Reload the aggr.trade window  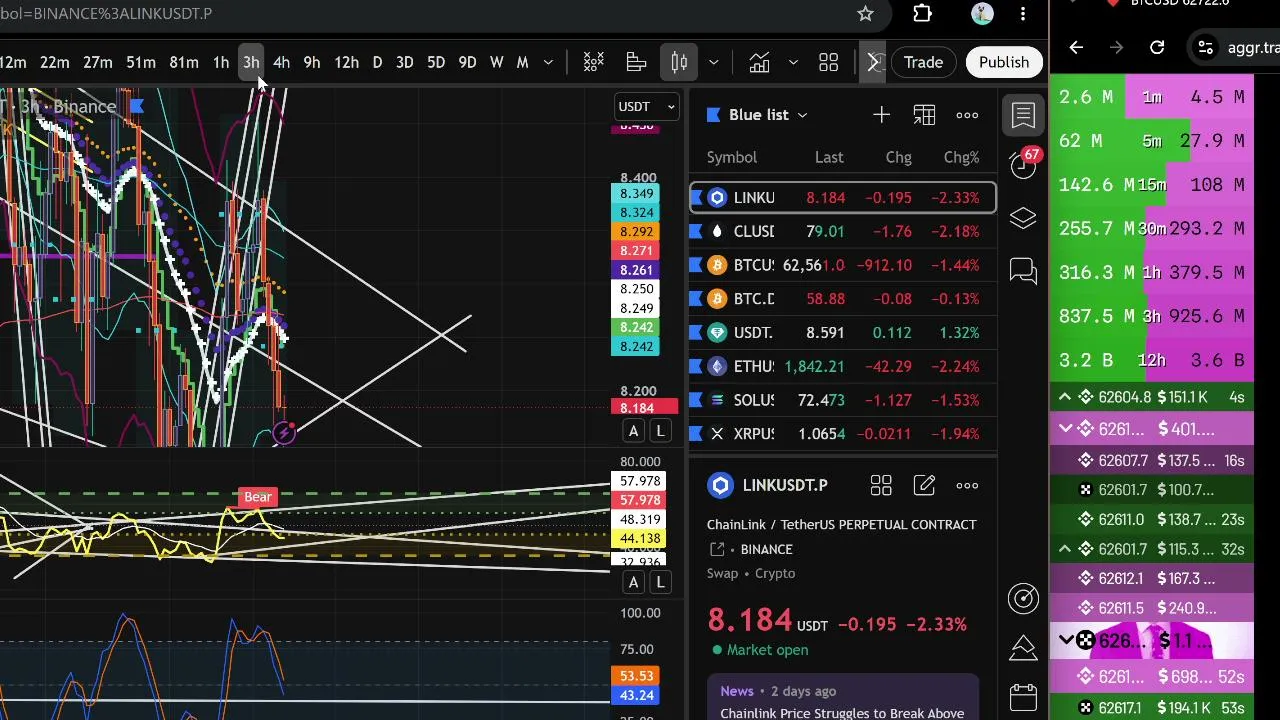(x=1157, y=47)
